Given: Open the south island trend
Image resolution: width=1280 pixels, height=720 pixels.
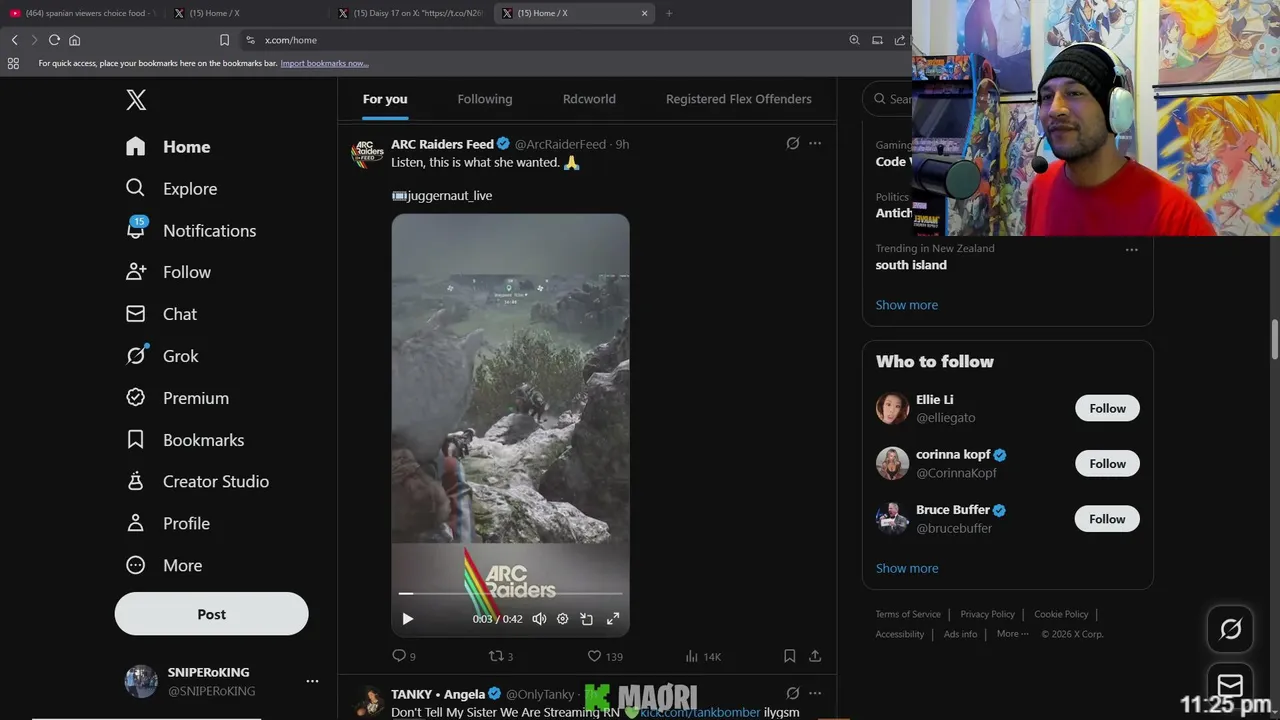Looking at the screenshot, I should tap(911, 265).
